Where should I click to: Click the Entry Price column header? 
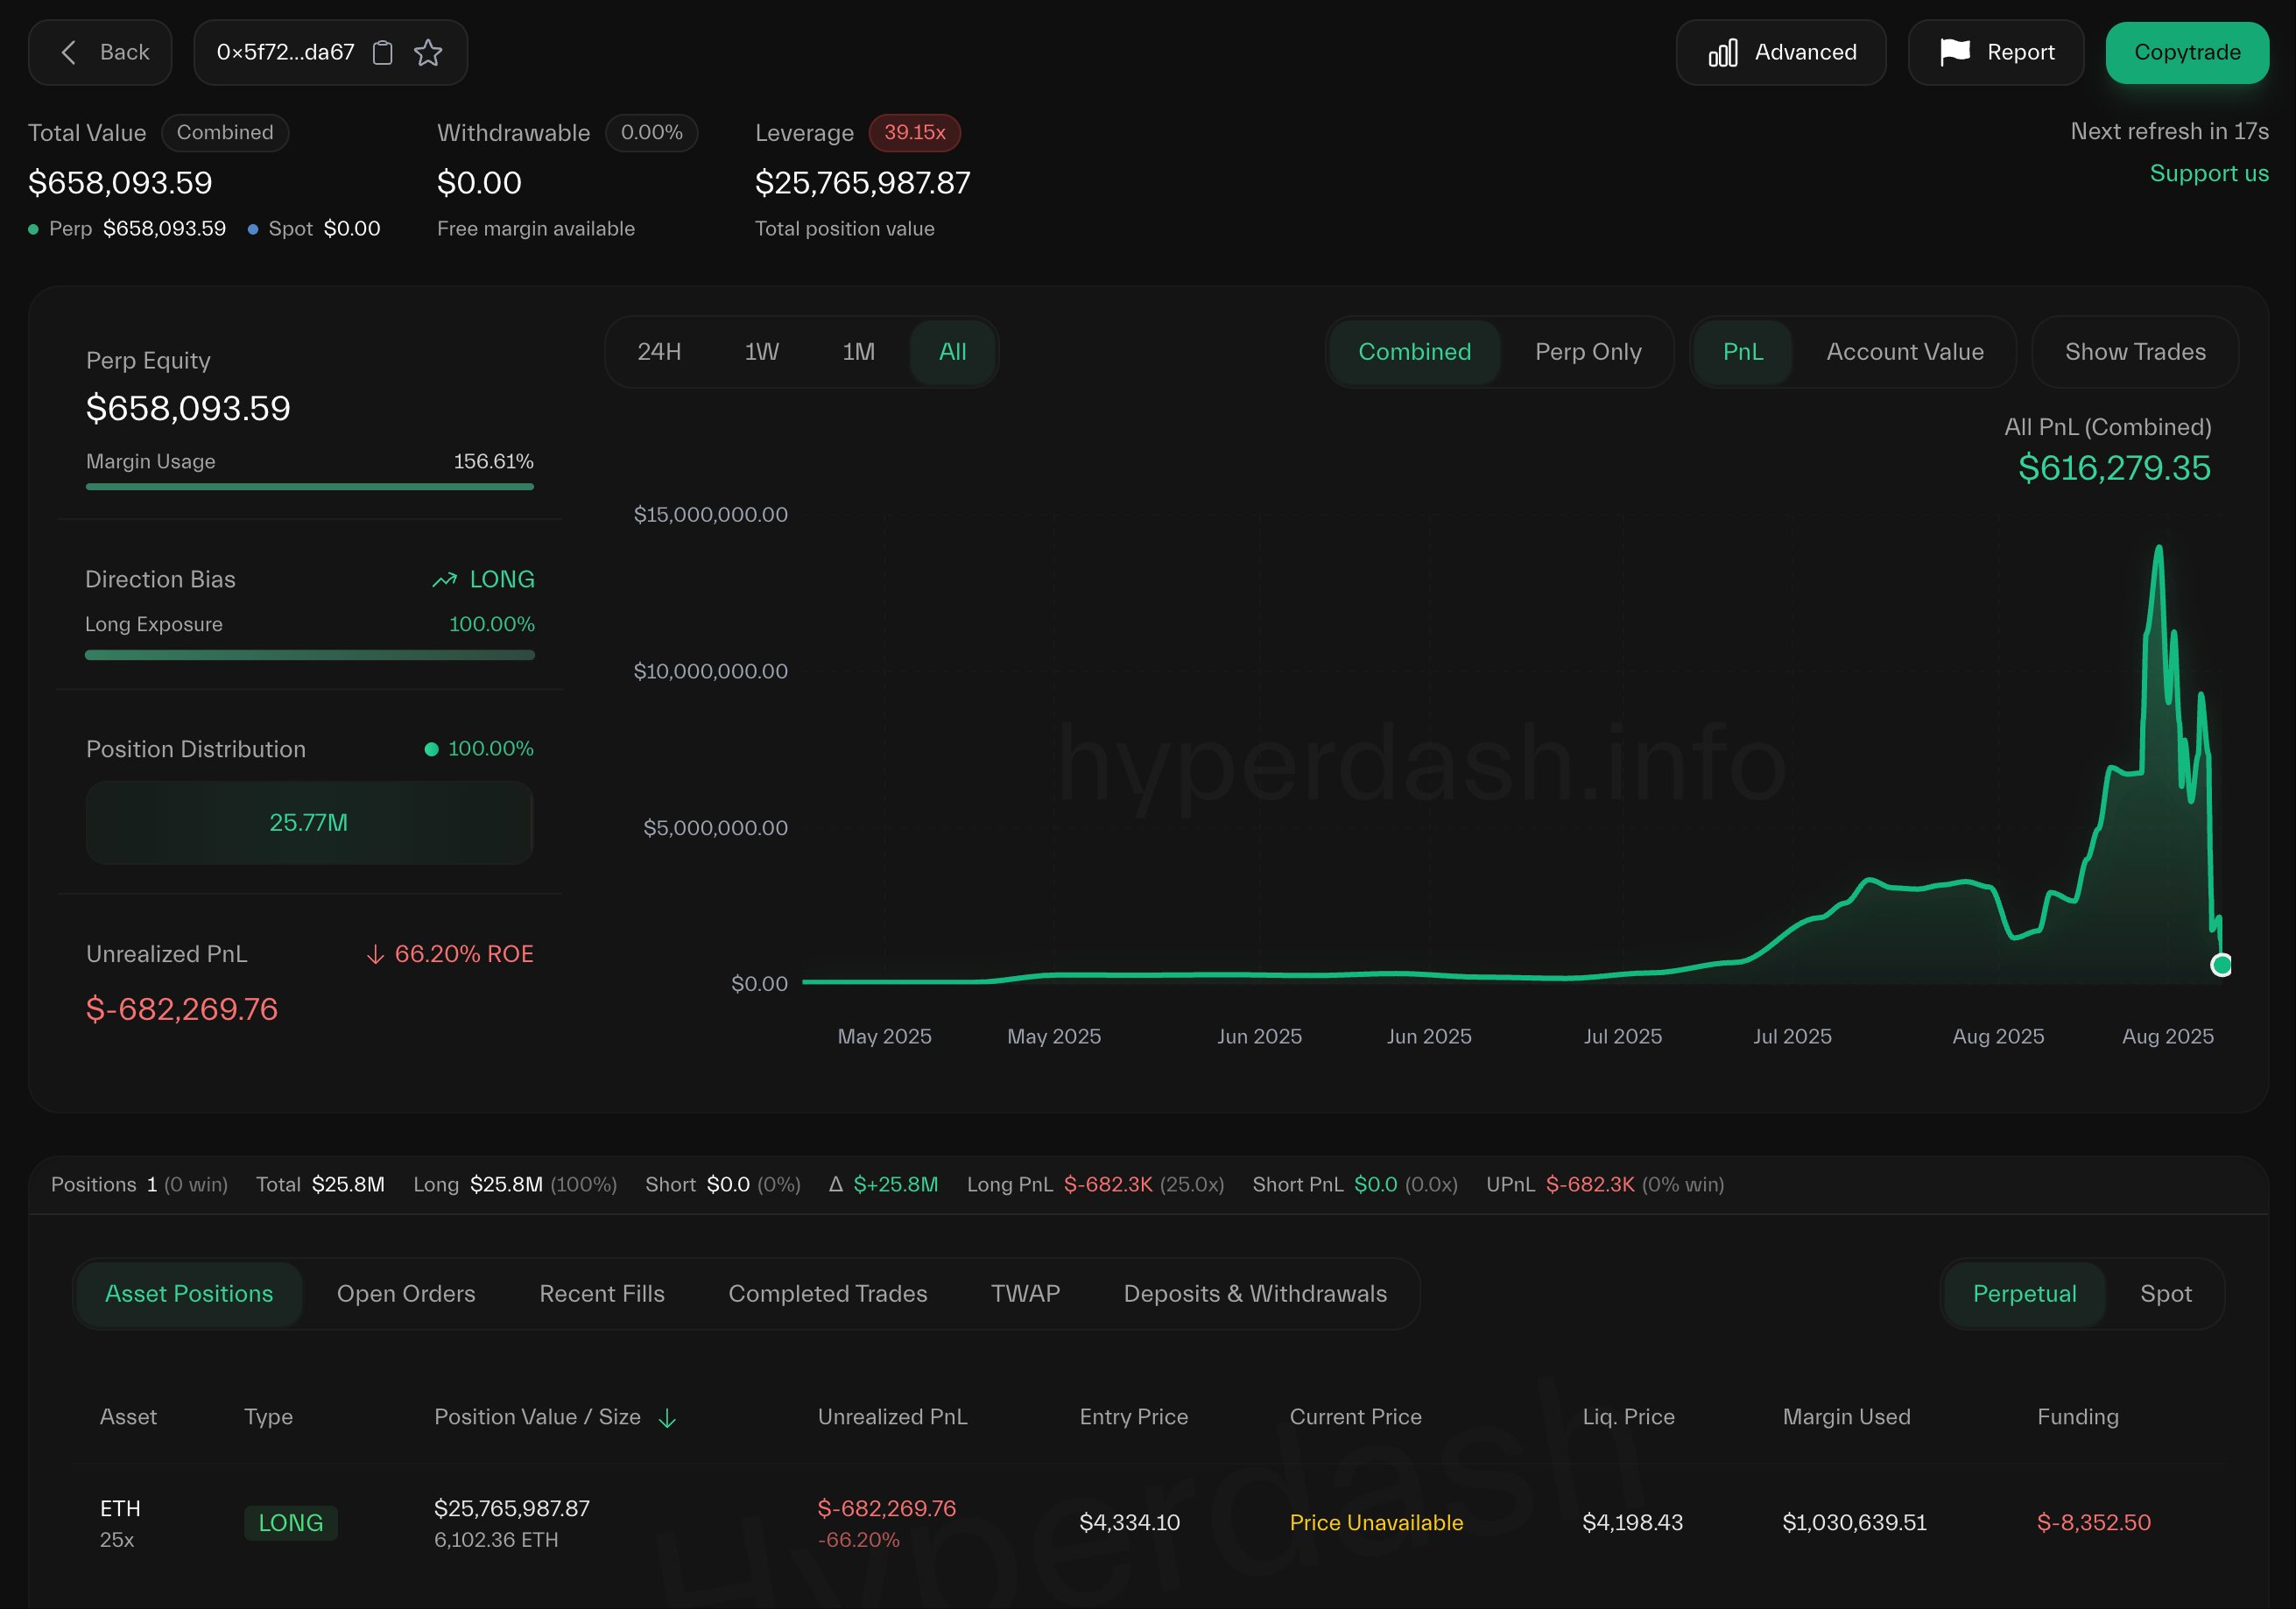1133,1417
